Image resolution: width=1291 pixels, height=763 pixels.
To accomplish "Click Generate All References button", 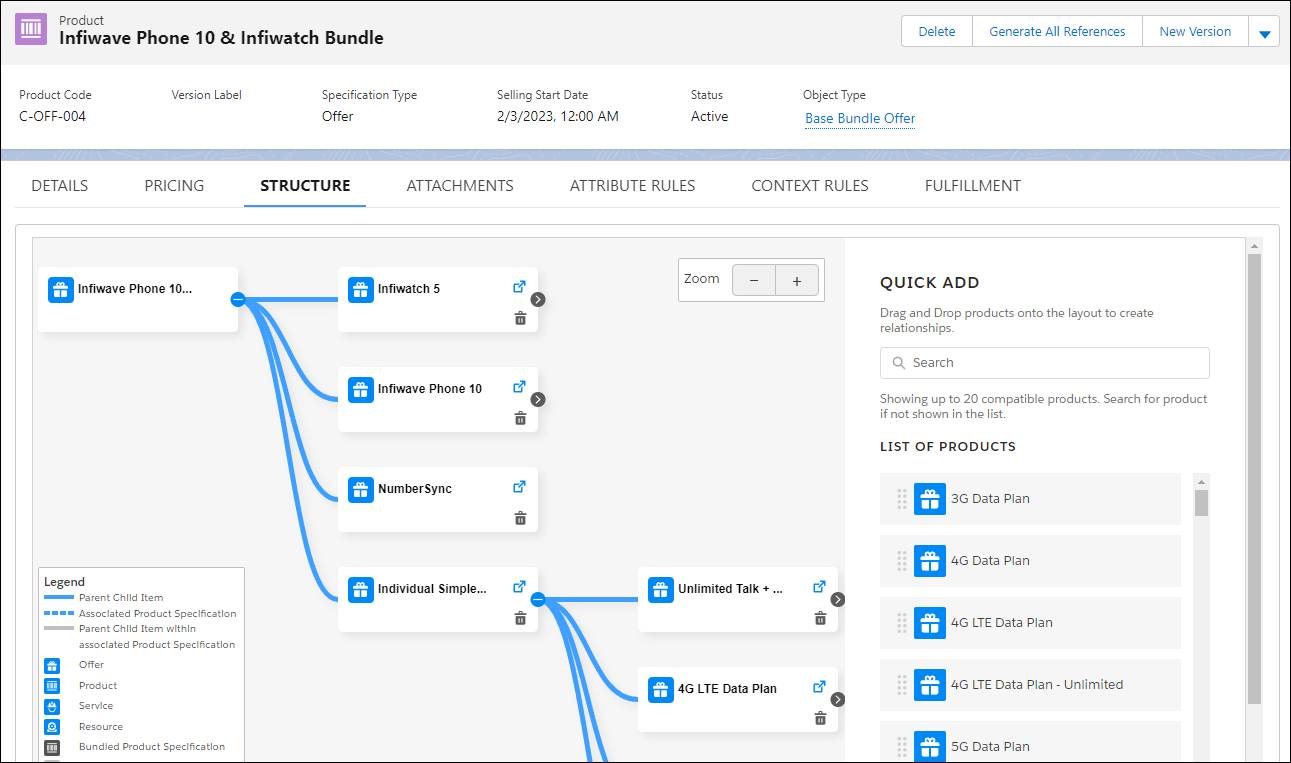I will [1057, 32].
